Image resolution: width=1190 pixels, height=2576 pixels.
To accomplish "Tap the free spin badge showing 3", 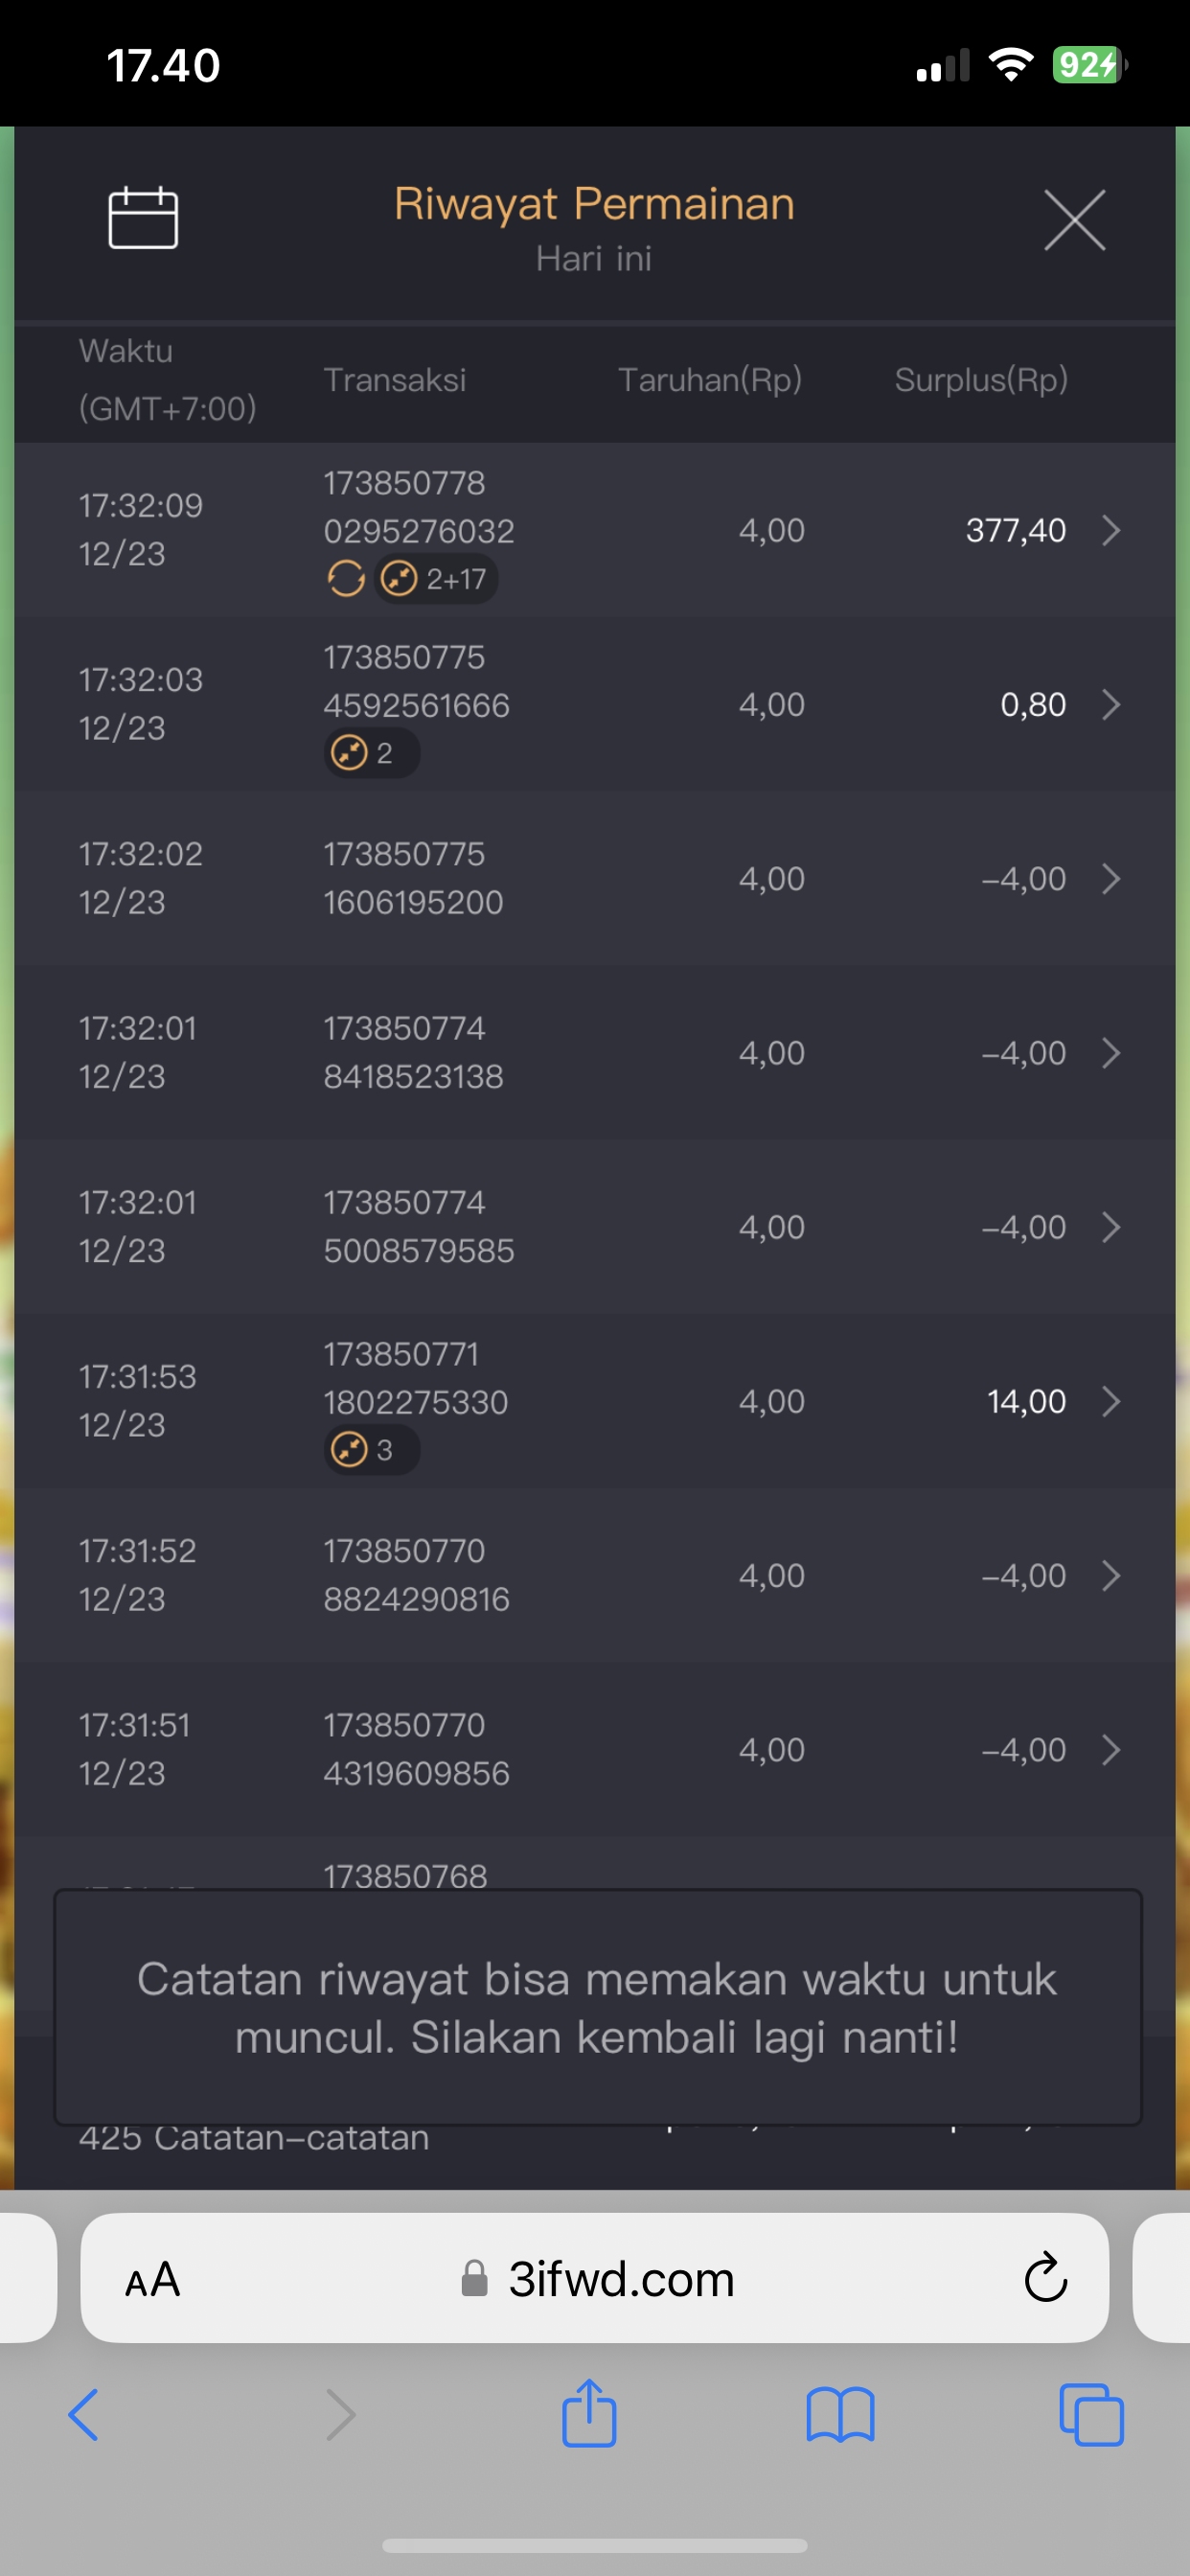I will pos(371,1450).
